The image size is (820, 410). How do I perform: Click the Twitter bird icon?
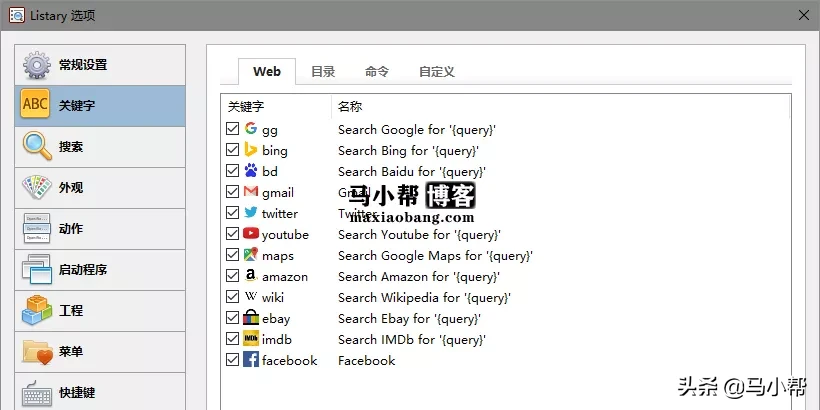coord(251,213)
